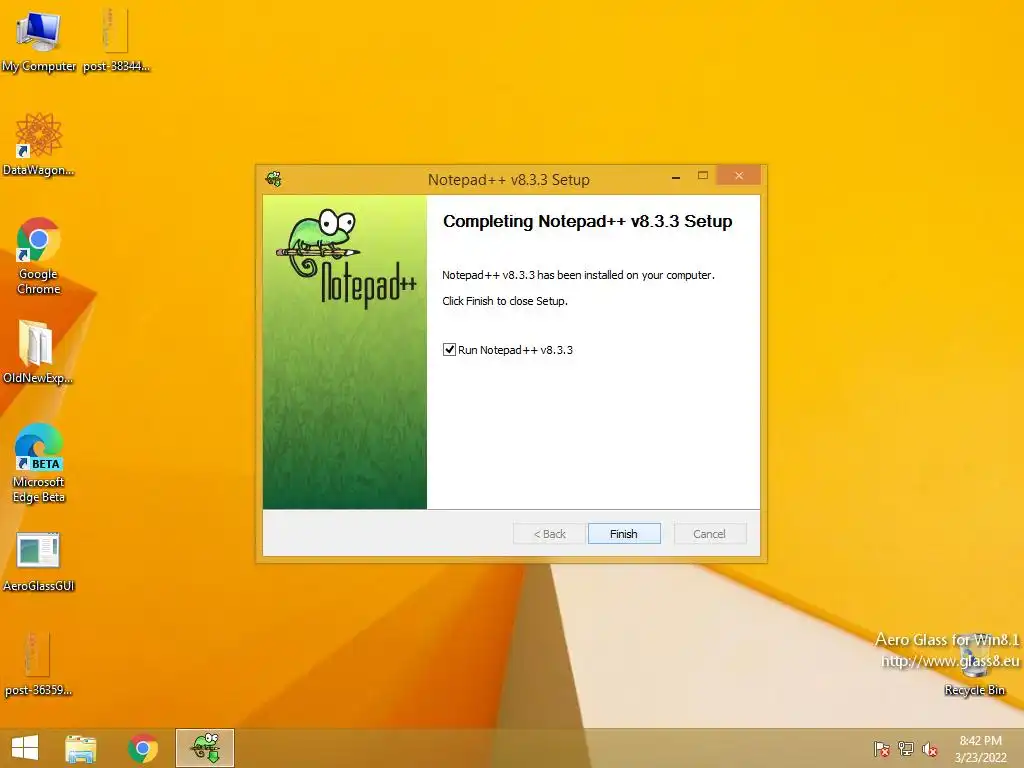Uncheck Run Notepad++ v8.3.3 checkbox
The height and width of the screenshot is (768, 1024).
[449, 349]
